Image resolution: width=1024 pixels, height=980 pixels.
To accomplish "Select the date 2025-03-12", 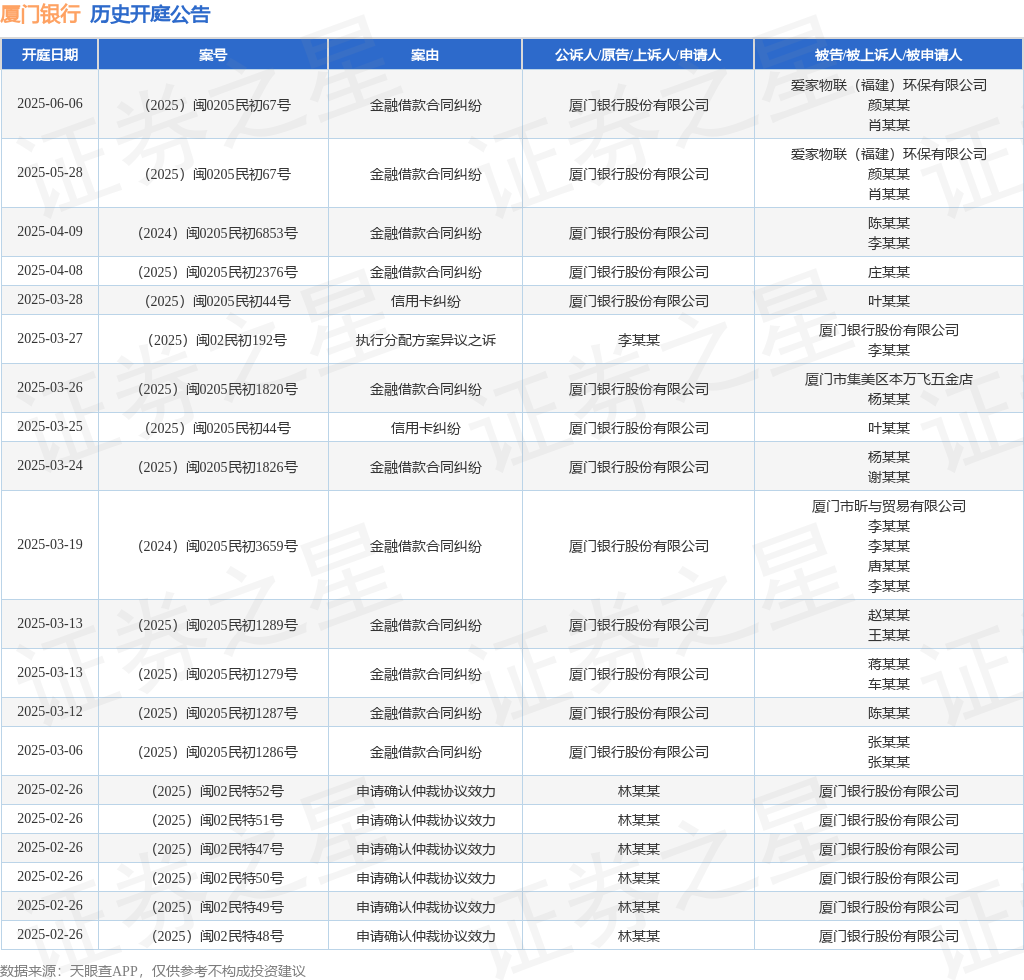I will [50, 712].
